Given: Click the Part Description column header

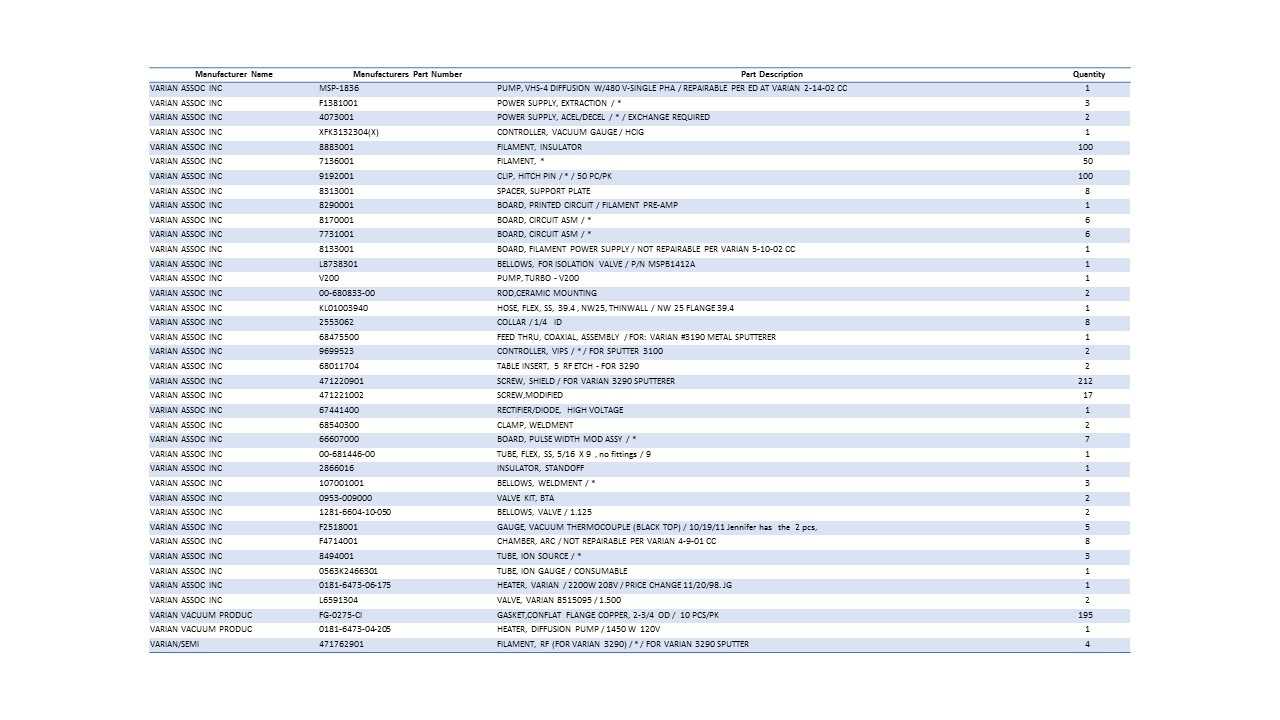Looking at the screenshot, I should 771,74.
